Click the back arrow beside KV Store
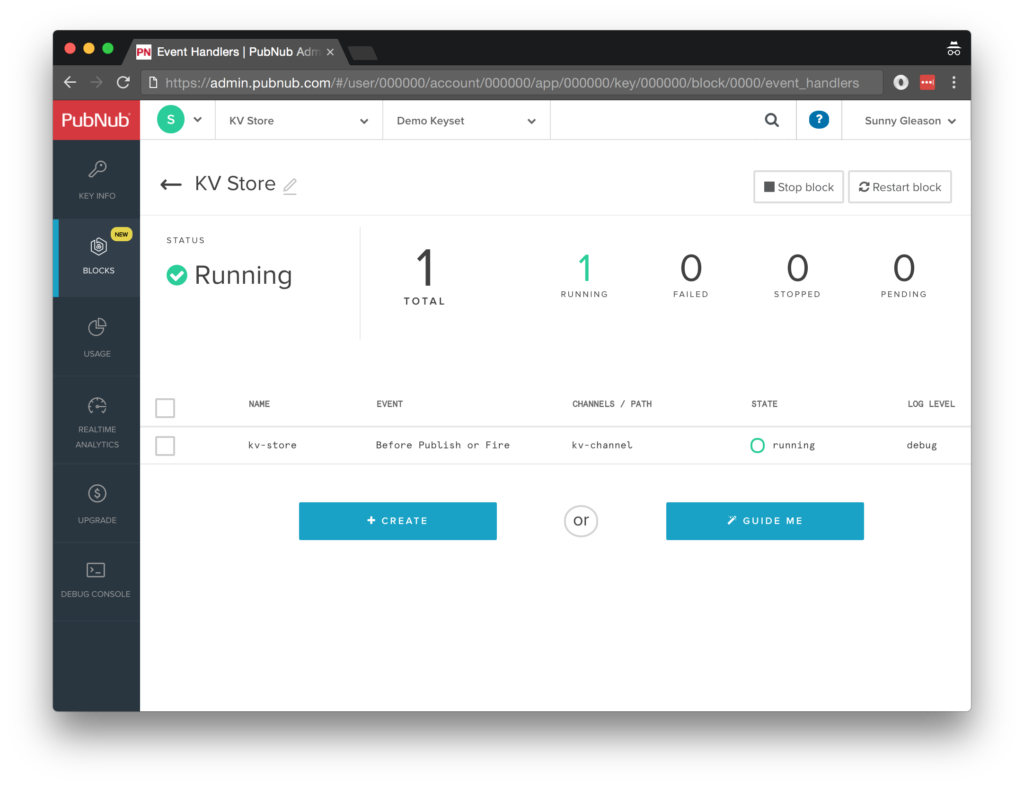The image size is (1024, 787). pos(171,185)
